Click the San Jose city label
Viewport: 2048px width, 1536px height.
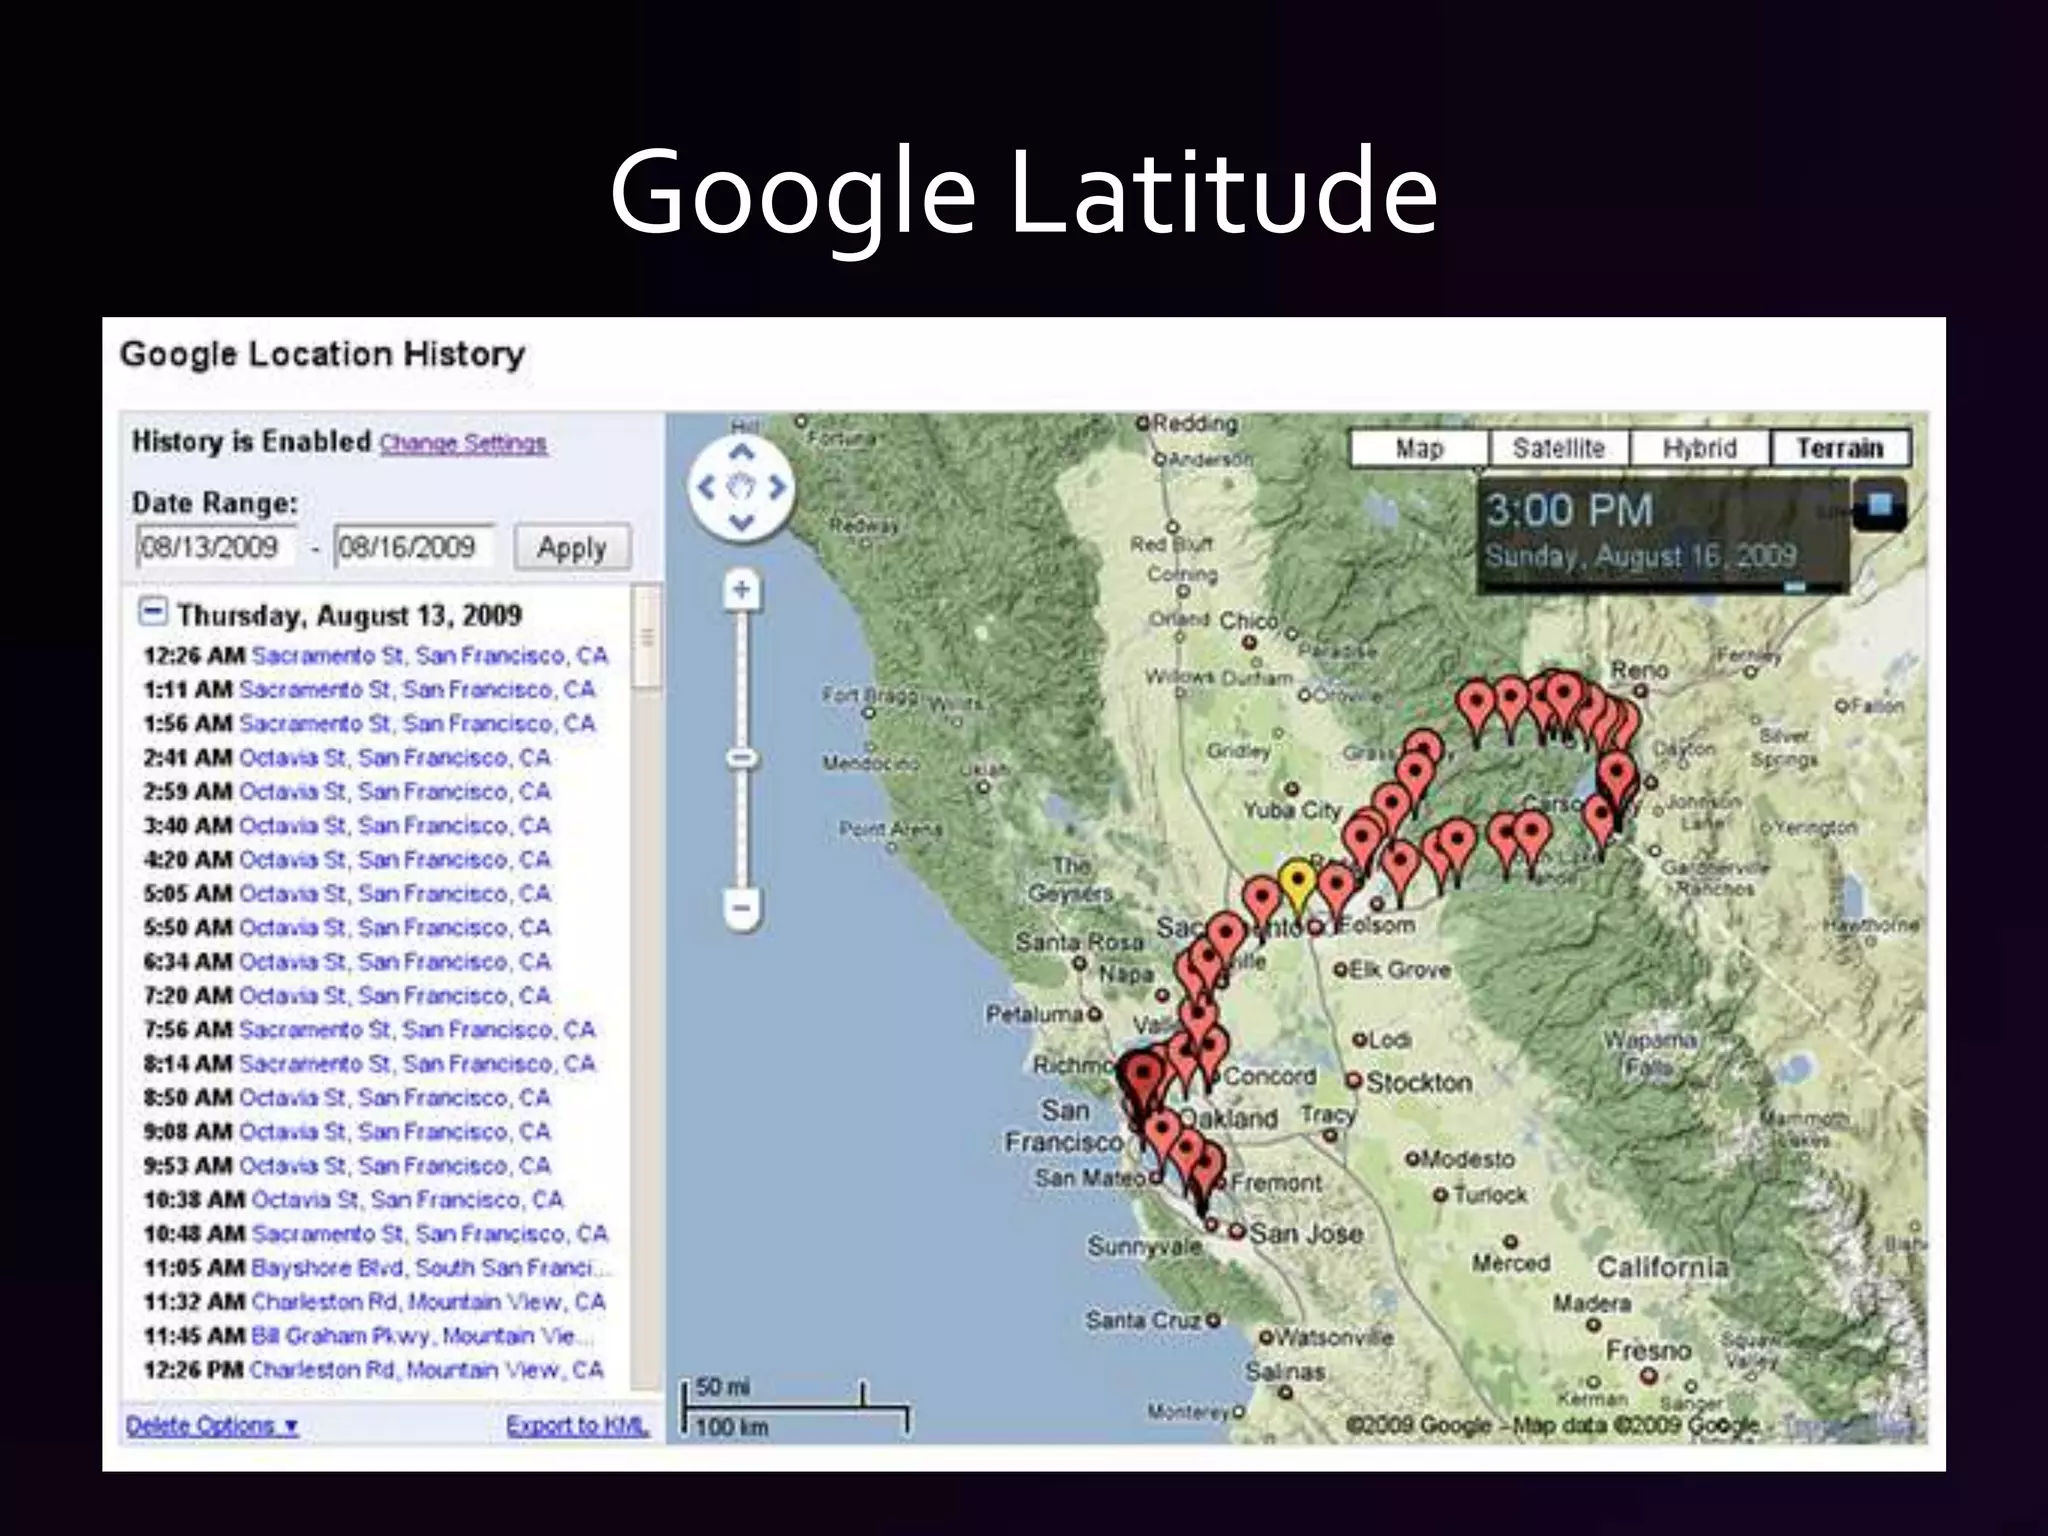pyautogui.click(x=1306, y=1234)
